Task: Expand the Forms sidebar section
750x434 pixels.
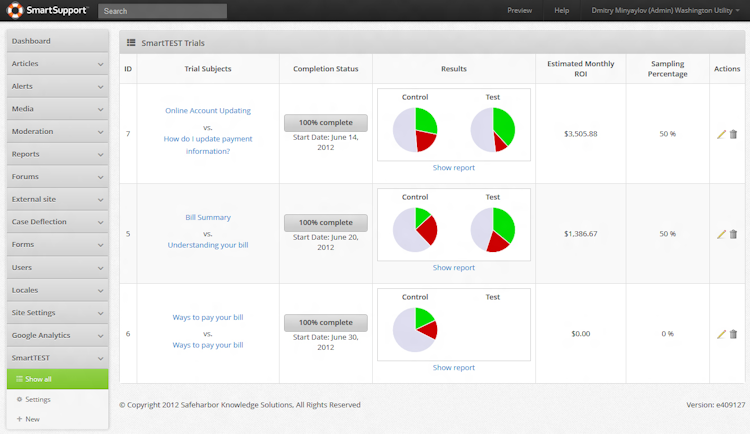Action: (57, 245)
